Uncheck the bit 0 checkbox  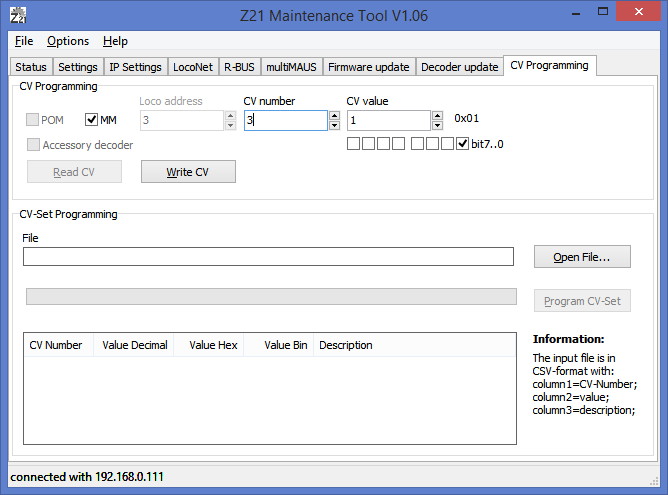tap(462, 144)
